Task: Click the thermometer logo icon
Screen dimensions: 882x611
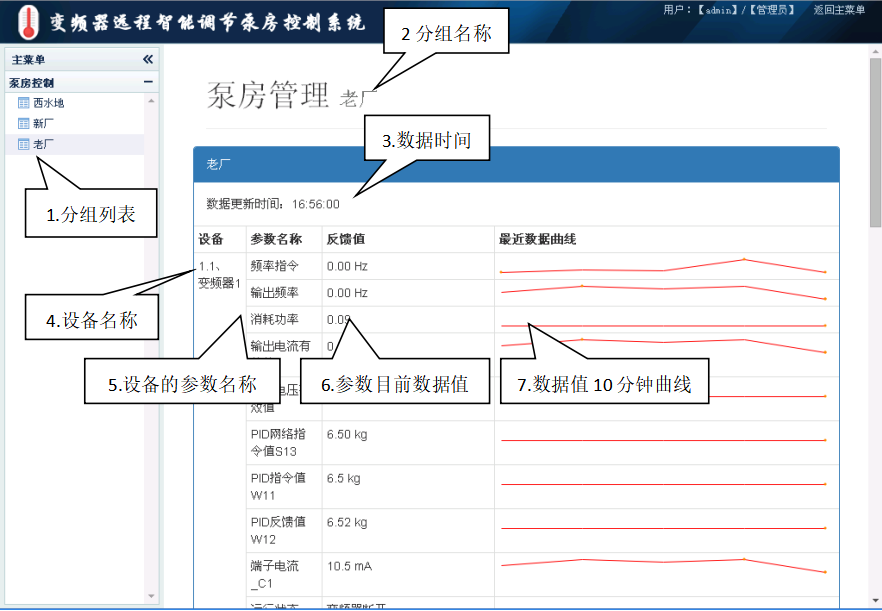Action: coord(28,23)
